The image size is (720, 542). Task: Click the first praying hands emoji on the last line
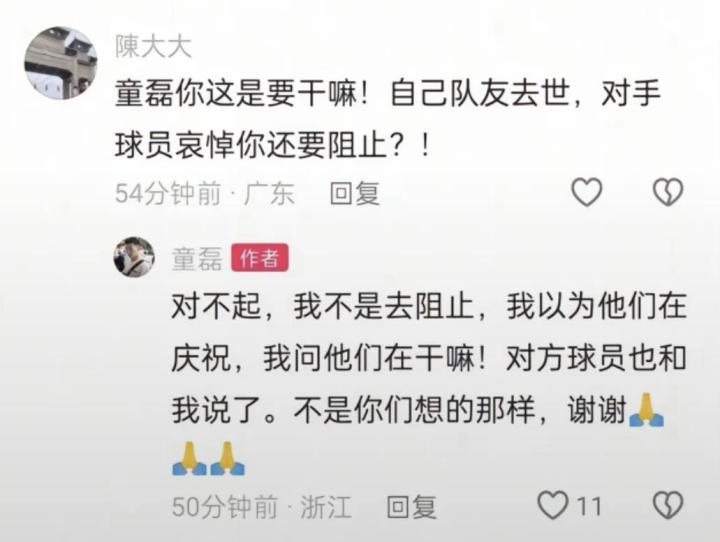pos(189,458)
